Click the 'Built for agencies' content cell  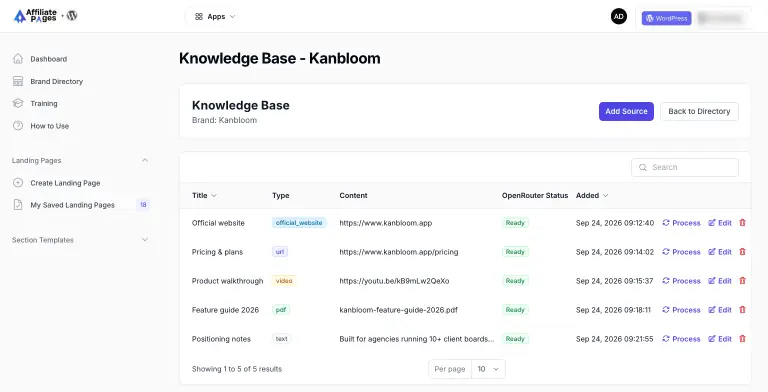[417, 339]
